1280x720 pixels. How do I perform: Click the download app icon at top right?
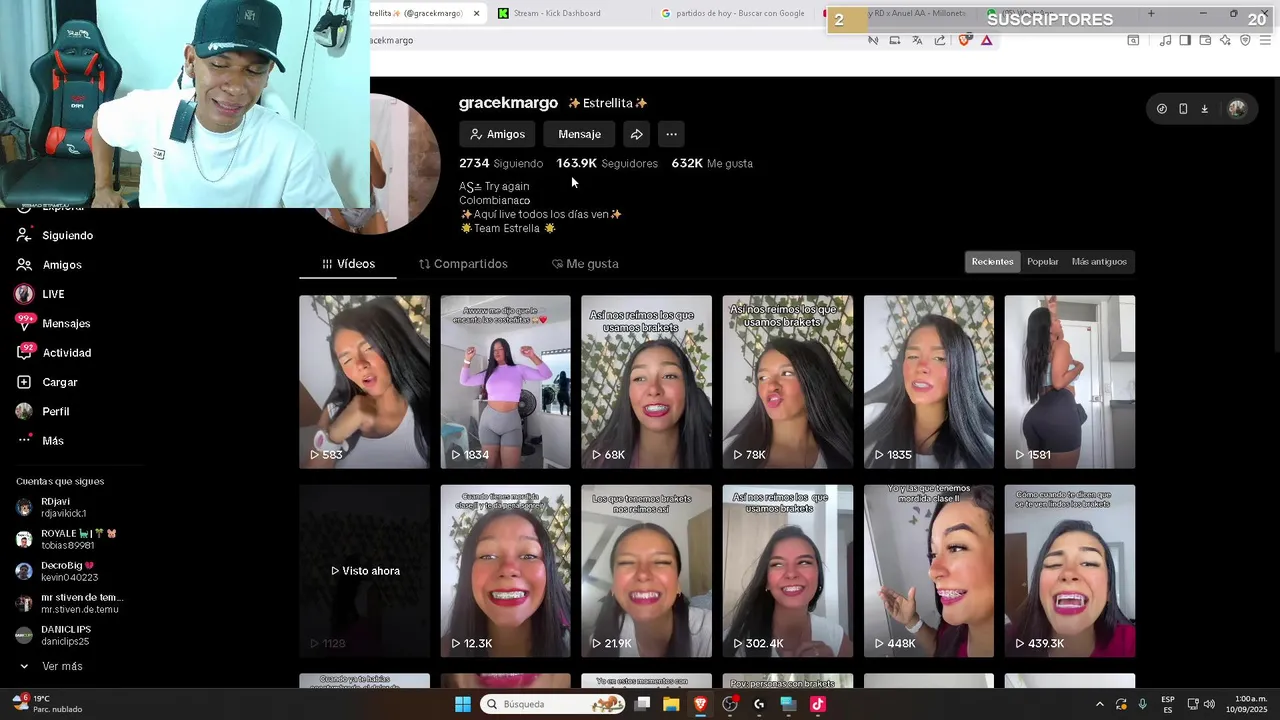[x=1204, y=109]
